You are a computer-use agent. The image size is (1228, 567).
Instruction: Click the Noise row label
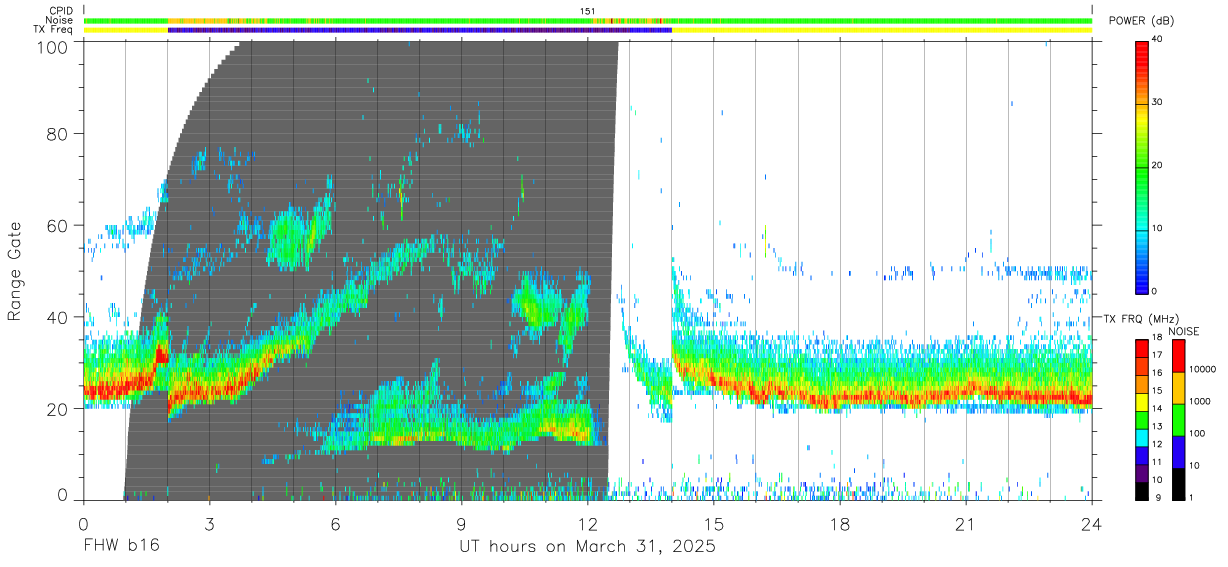(60, 20)
